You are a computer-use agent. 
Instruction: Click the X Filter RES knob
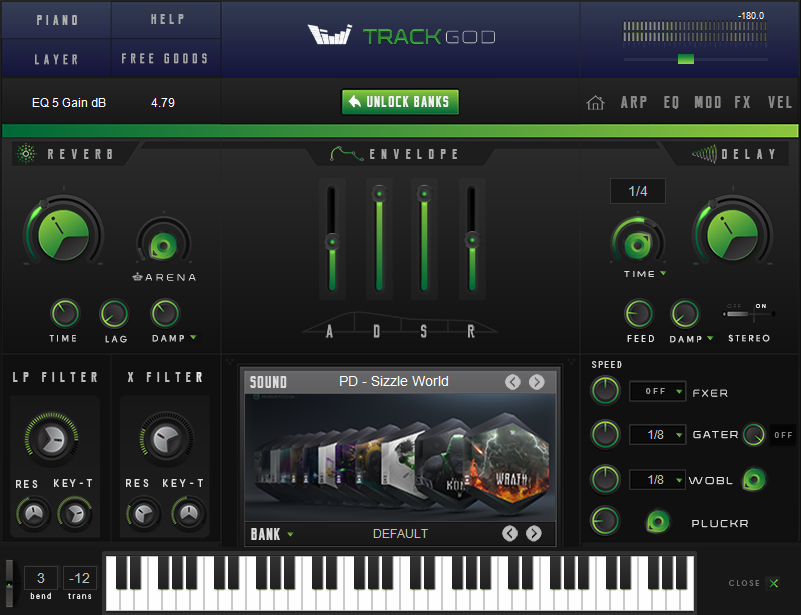coord(144,514)
